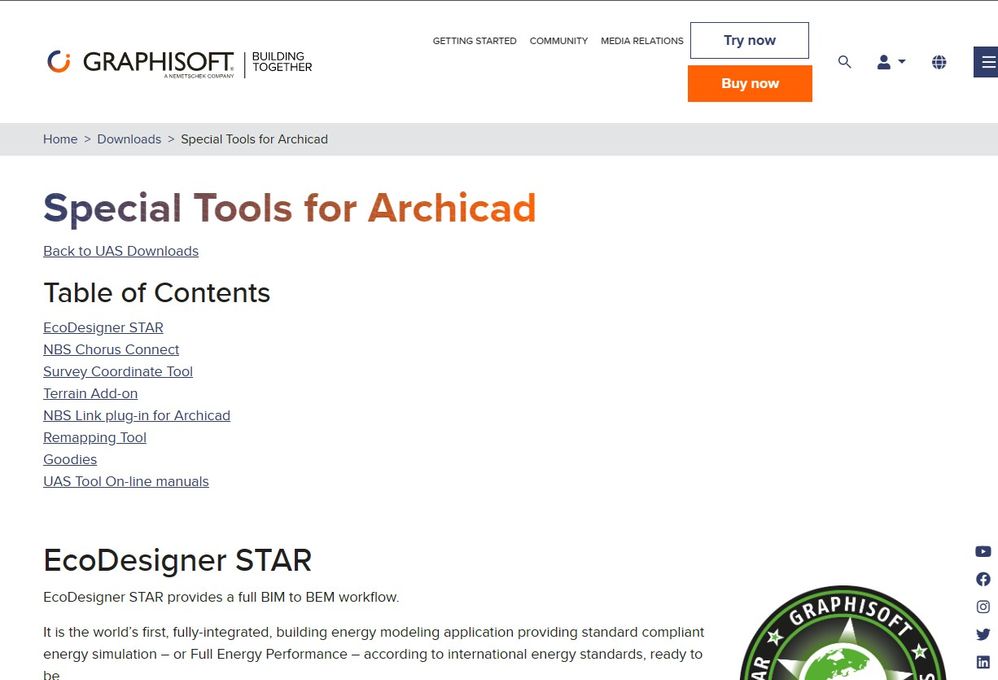Open the Instagram social icon
The height and width of the screenshot is (680, 998).
(x=983, y=607)
